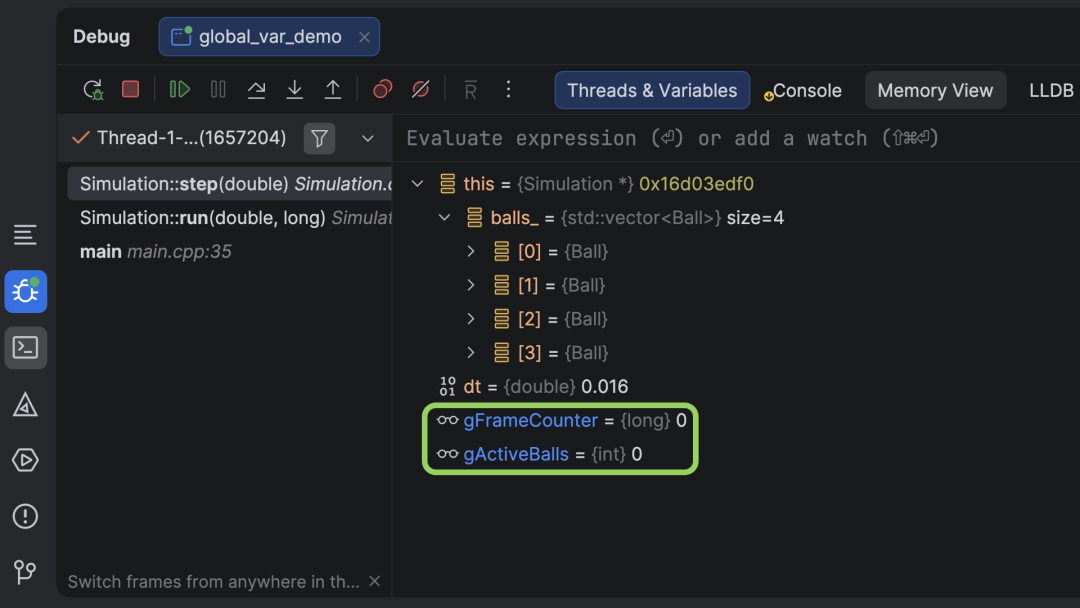
Task: Resume program execution
Action: pyautogui.click(x=180, y=90)
